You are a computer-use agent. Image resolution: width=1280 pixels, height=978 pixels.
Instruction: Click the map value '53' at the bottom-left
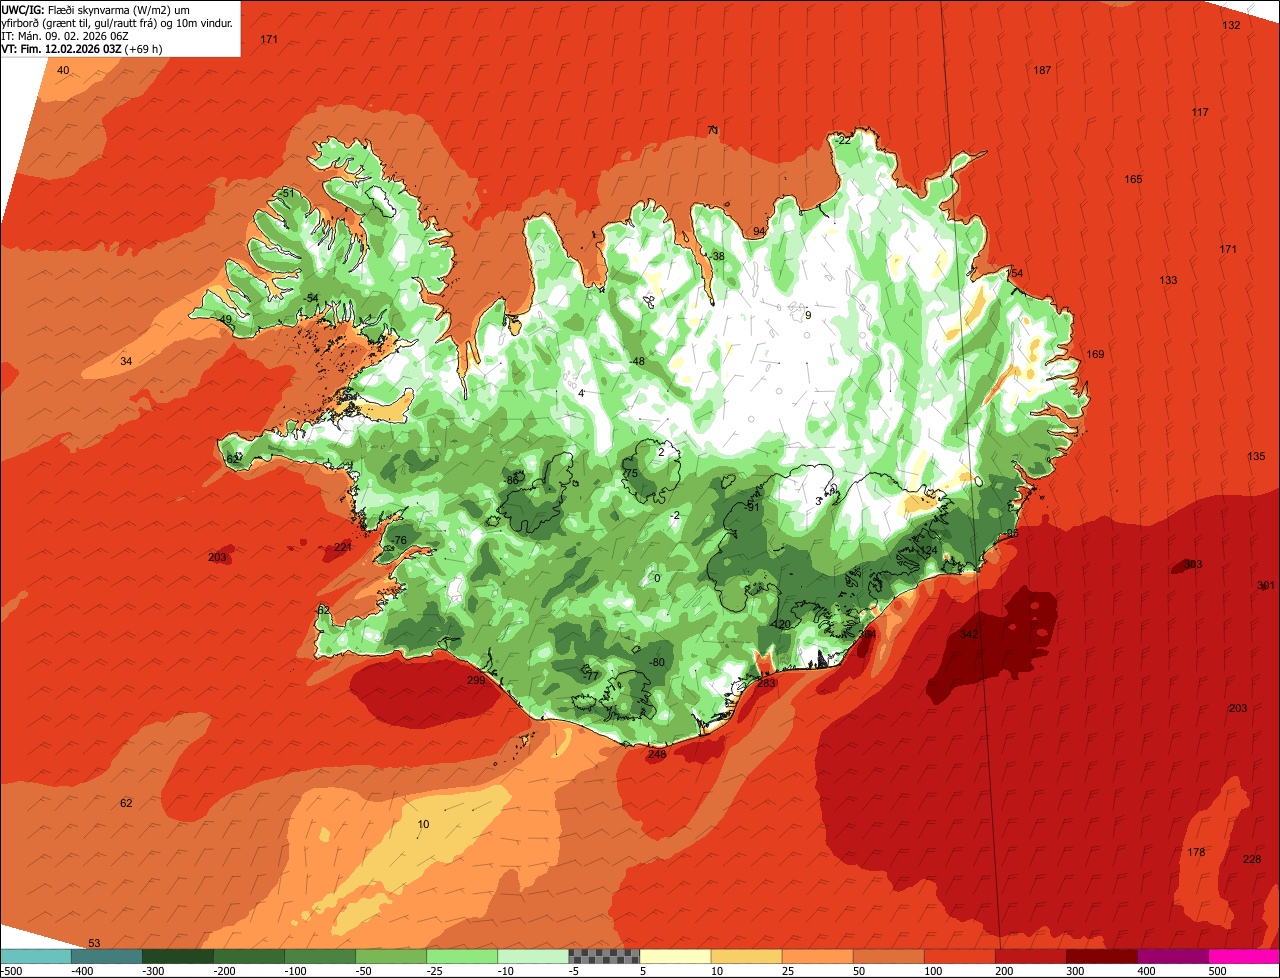pyautogui.click(x=94, y=943)
